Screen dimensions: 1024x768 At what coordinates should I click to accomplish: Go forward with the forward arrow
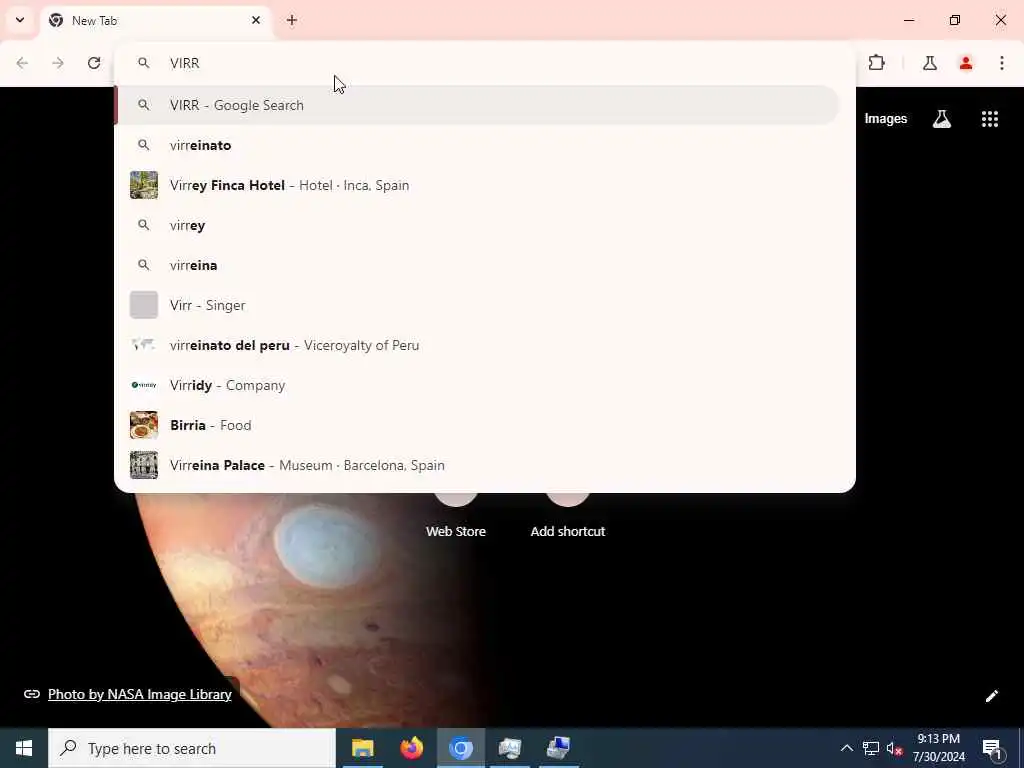coord(58,63)
